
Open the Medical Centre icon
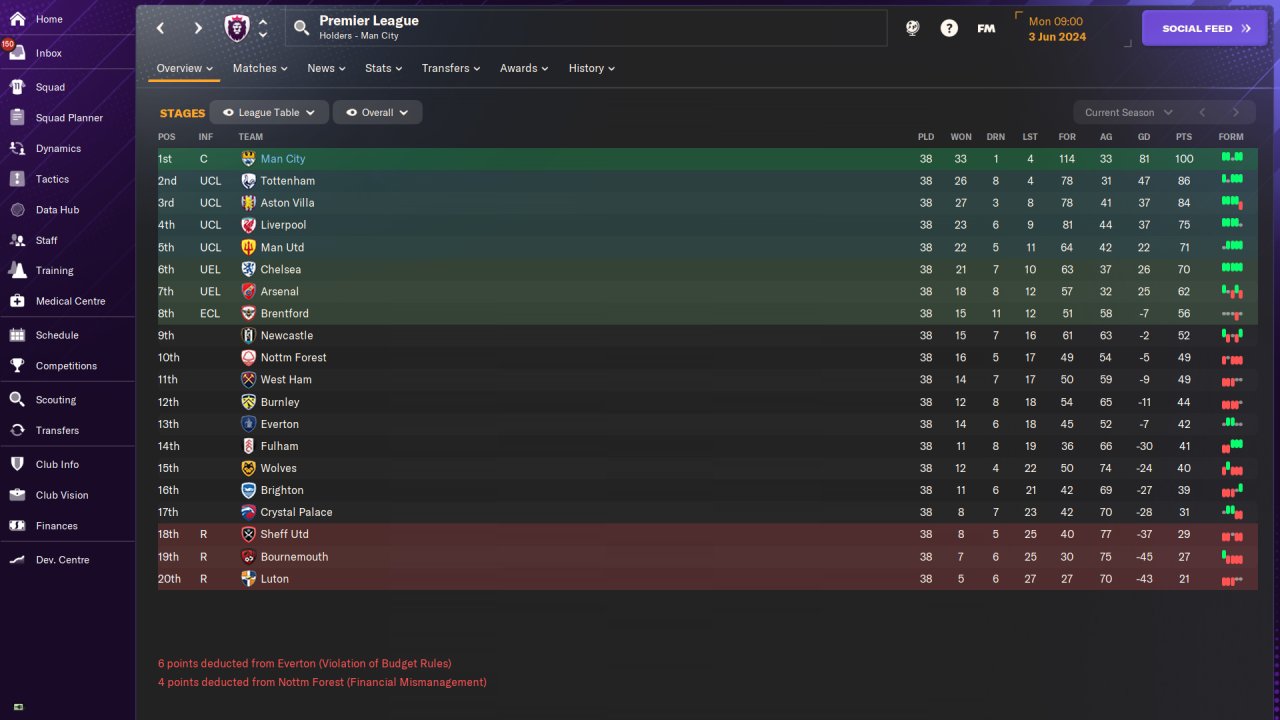[x=17, y=301]
